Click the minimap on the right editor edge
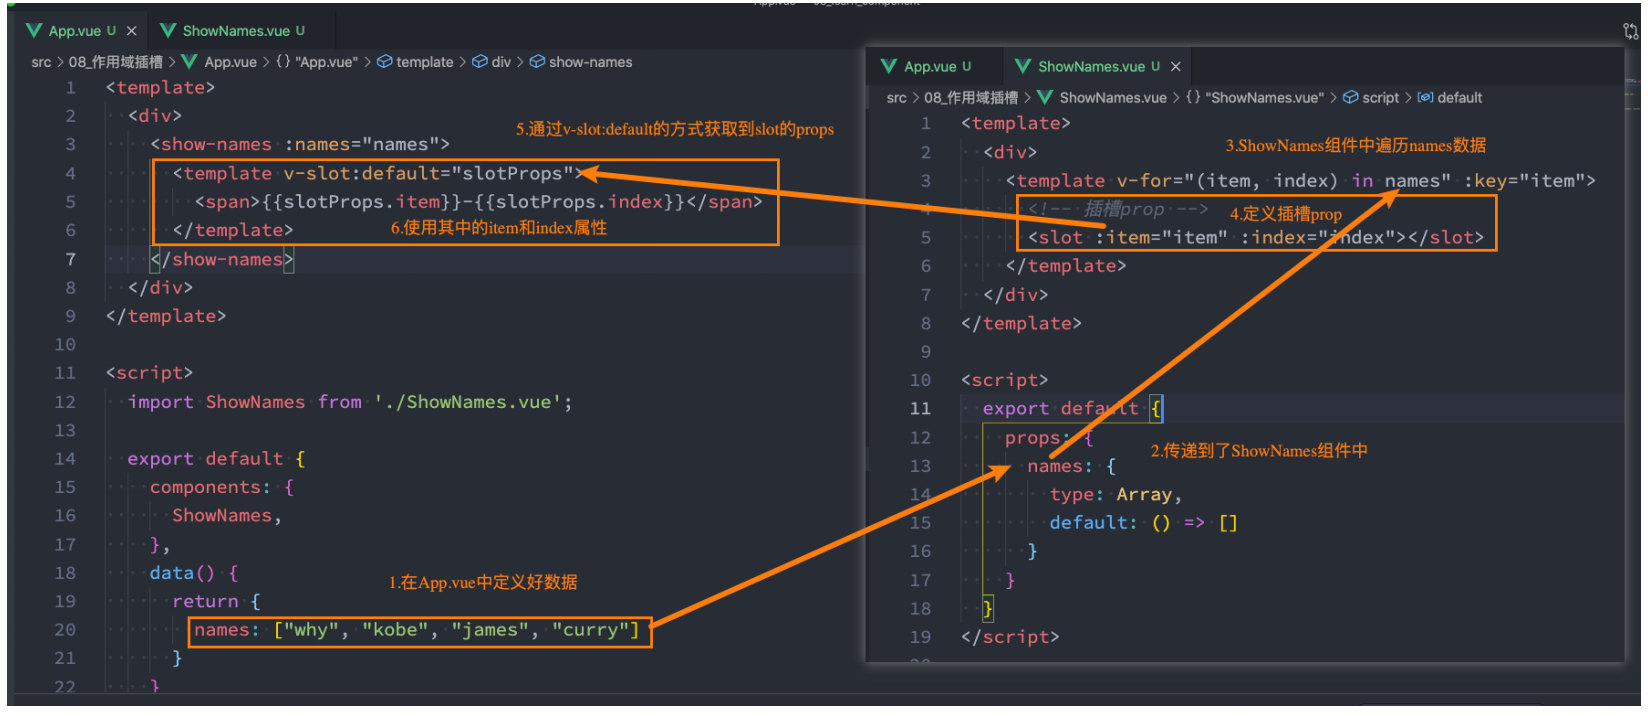Viewport: 1648px width, 716px height. [x=1632, y=98]
